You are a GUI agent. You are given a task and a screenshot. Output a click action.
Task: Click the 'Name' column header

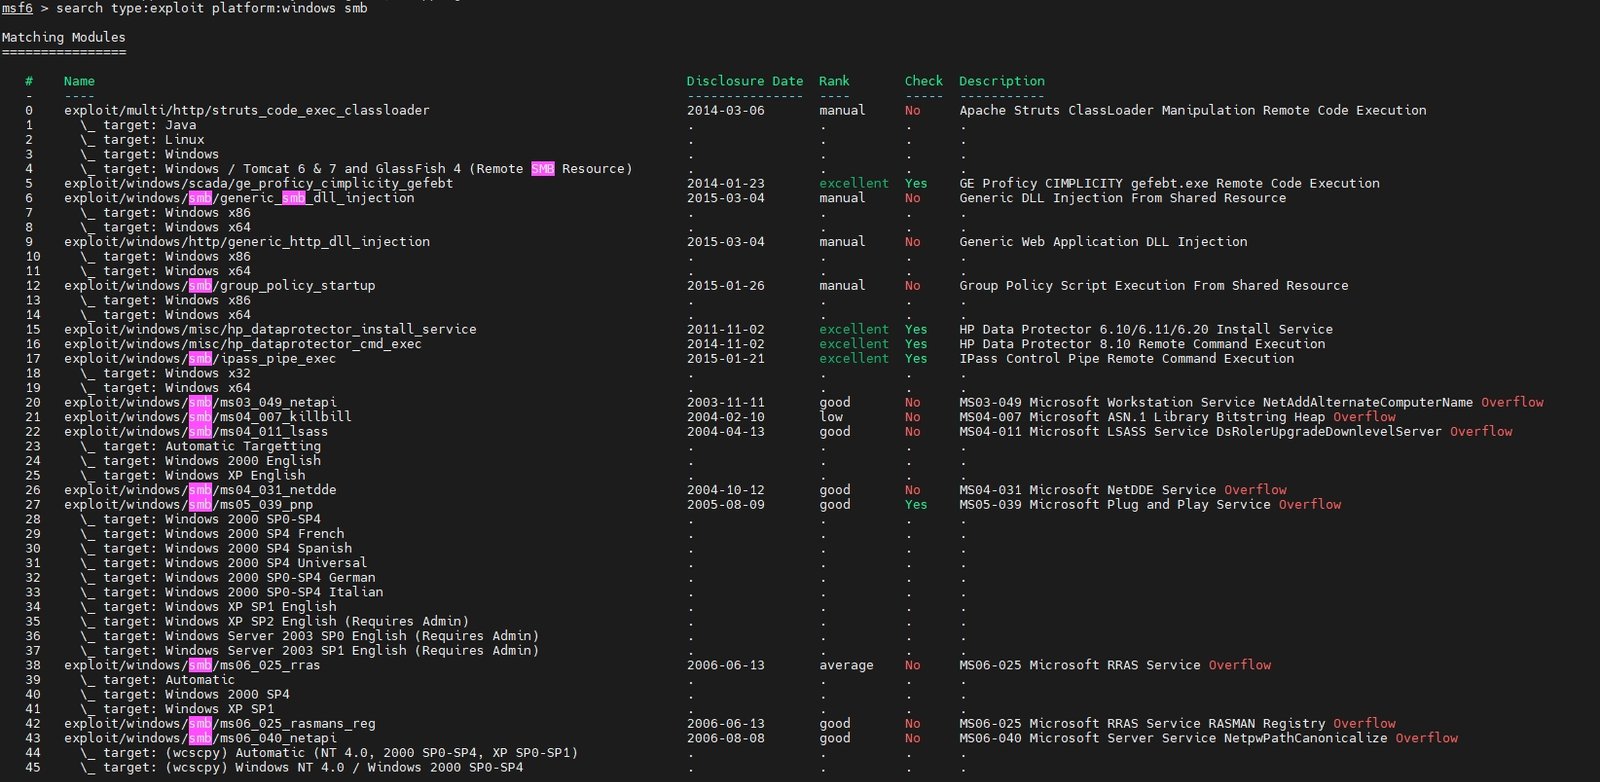tap(79, 81)
